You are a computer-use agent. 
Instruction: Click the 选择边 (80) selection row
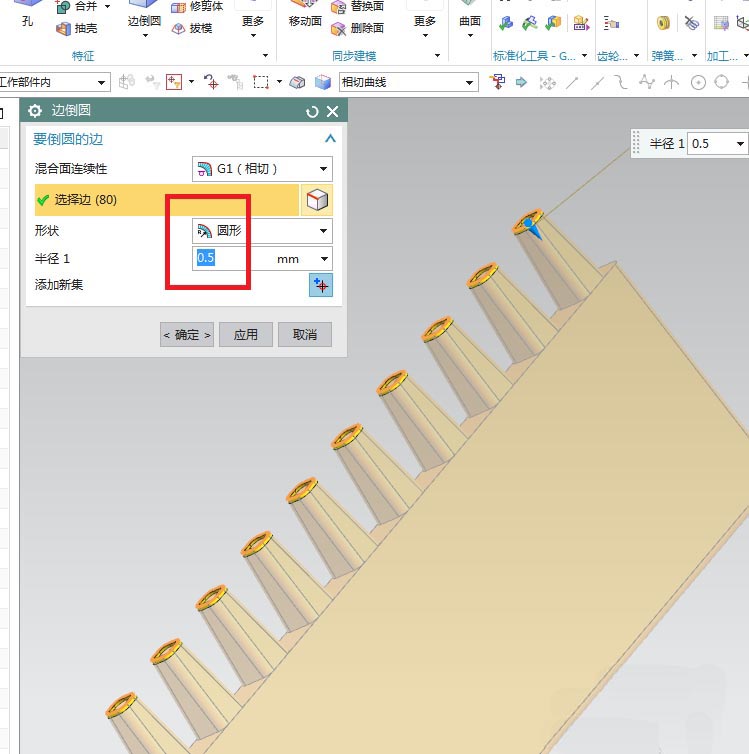[167, 200]
